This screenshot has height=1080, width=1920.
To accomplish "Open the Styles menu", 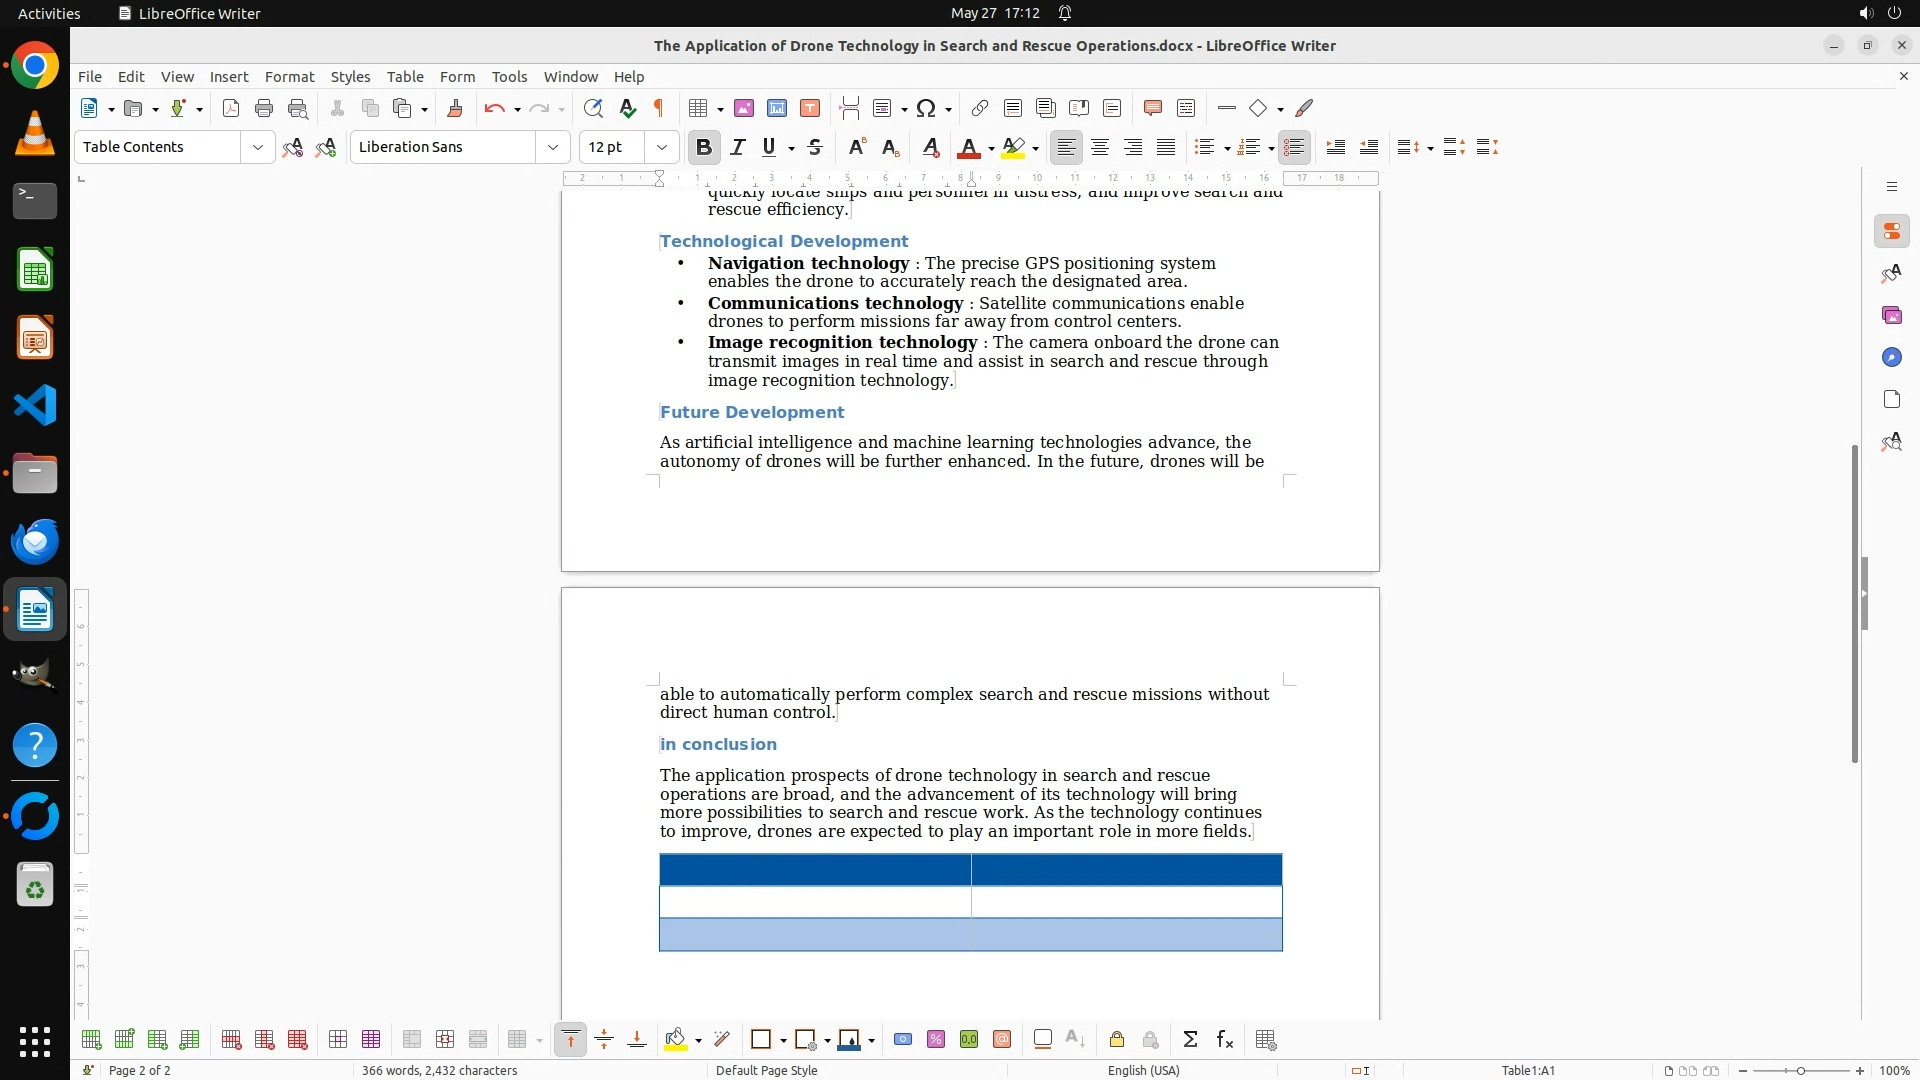I will coord(350,76).
